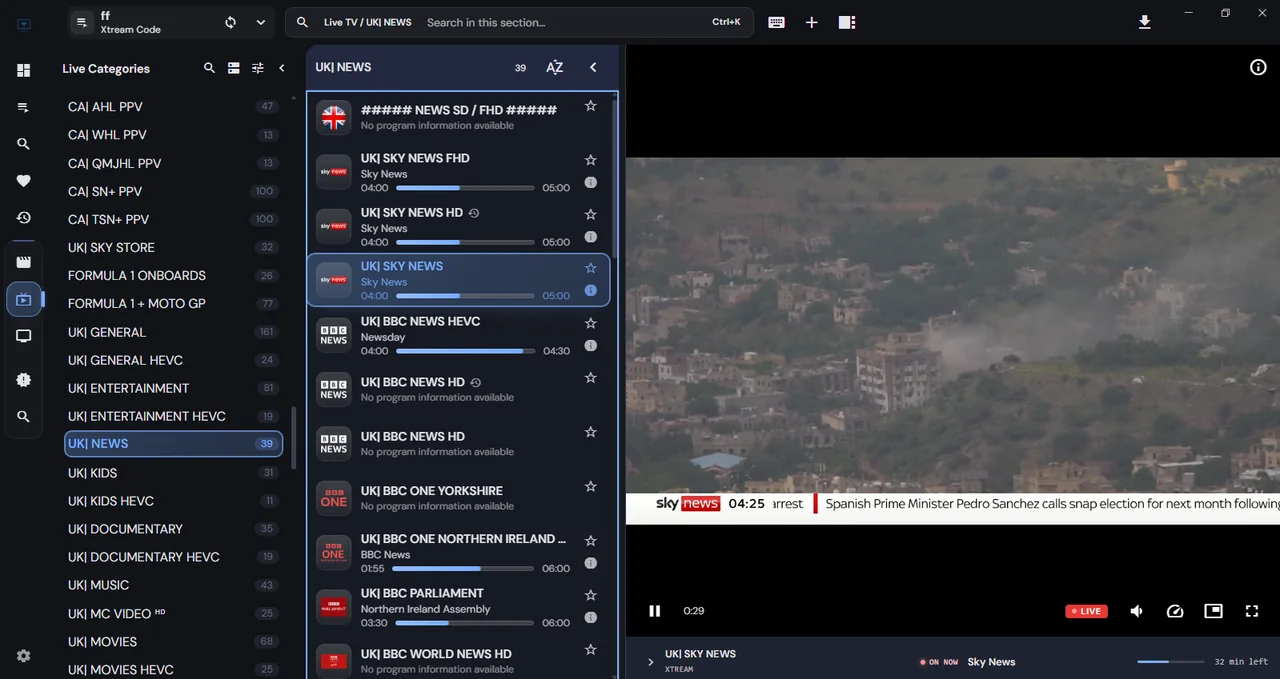This screenshot has height=679, width=1280.
Task: Select the Live TV icon in sidebar
Action: tap(24, 299)
